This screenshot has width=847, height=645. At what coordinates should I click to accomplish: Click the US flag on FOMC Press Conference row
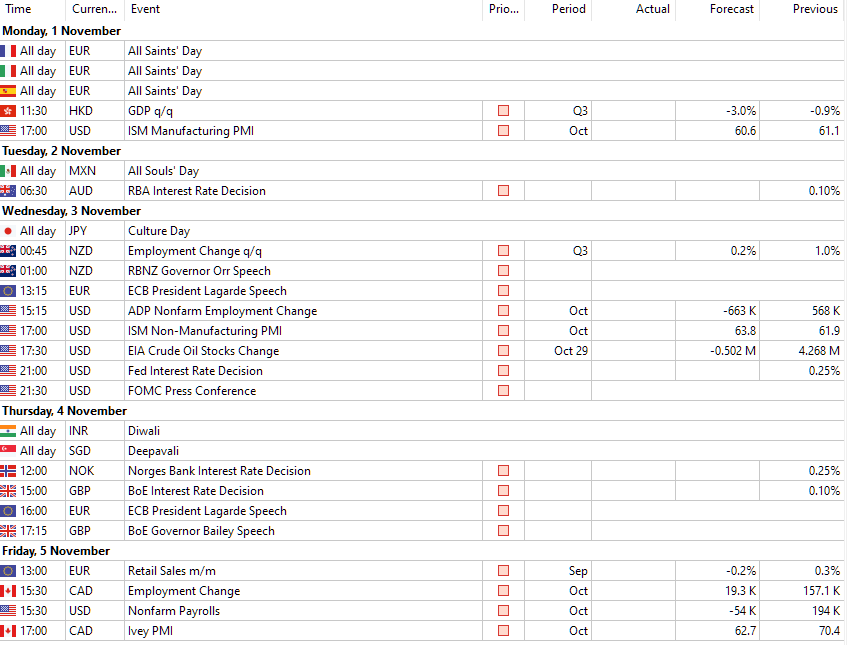pyautogui.click(x=8, y=391)
